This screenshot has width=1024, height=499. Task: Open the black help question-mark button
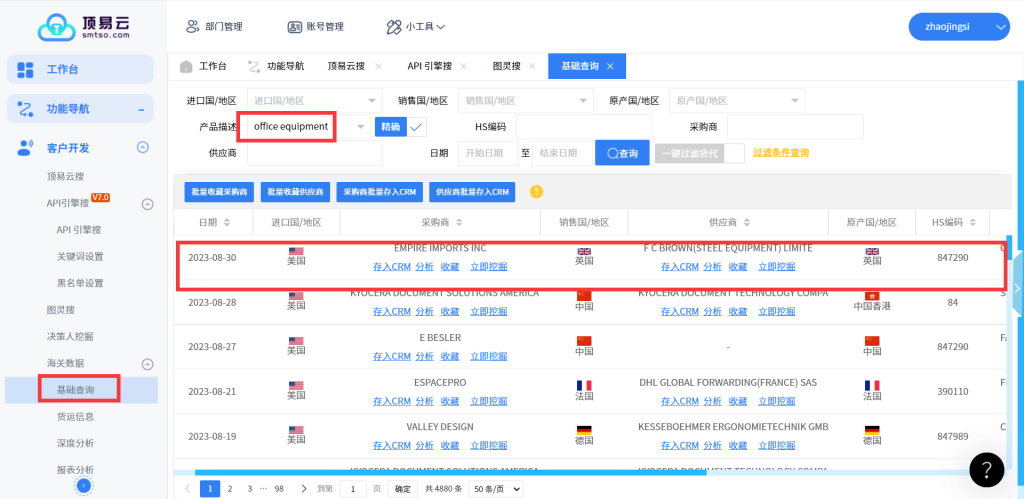(x=986, y=468)
